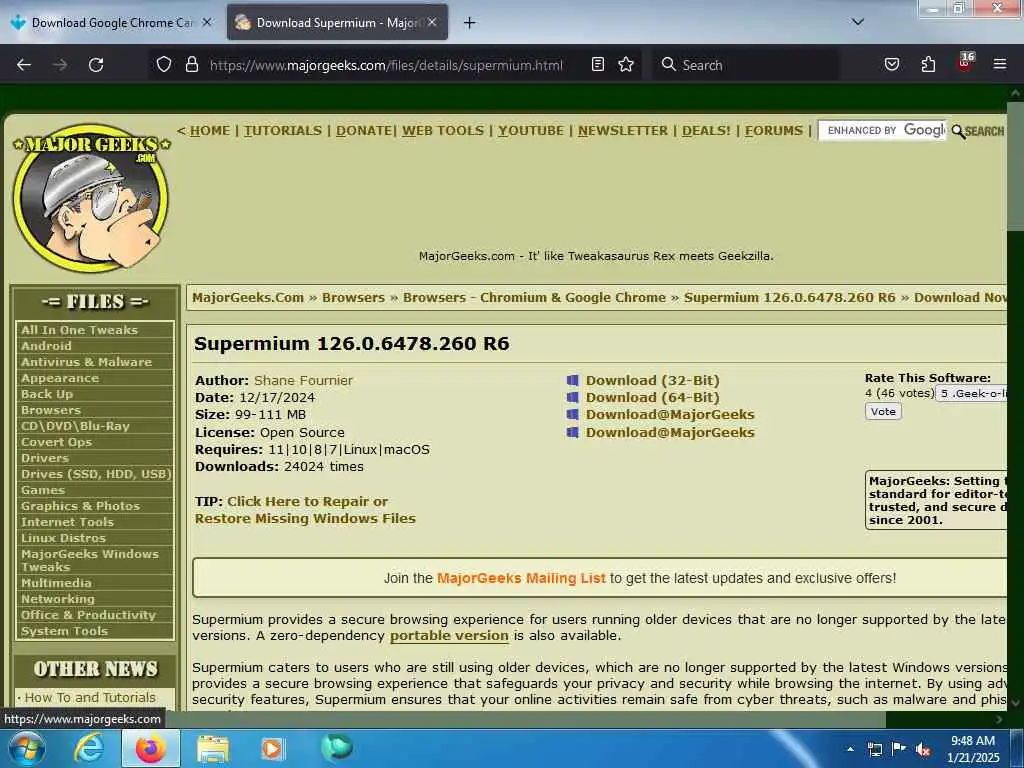Launch Internet Explorer from the taskbar
Image resolution: width=1024 pixels, height=768 pixels.
pyautogui.click(x=89, y=748)
